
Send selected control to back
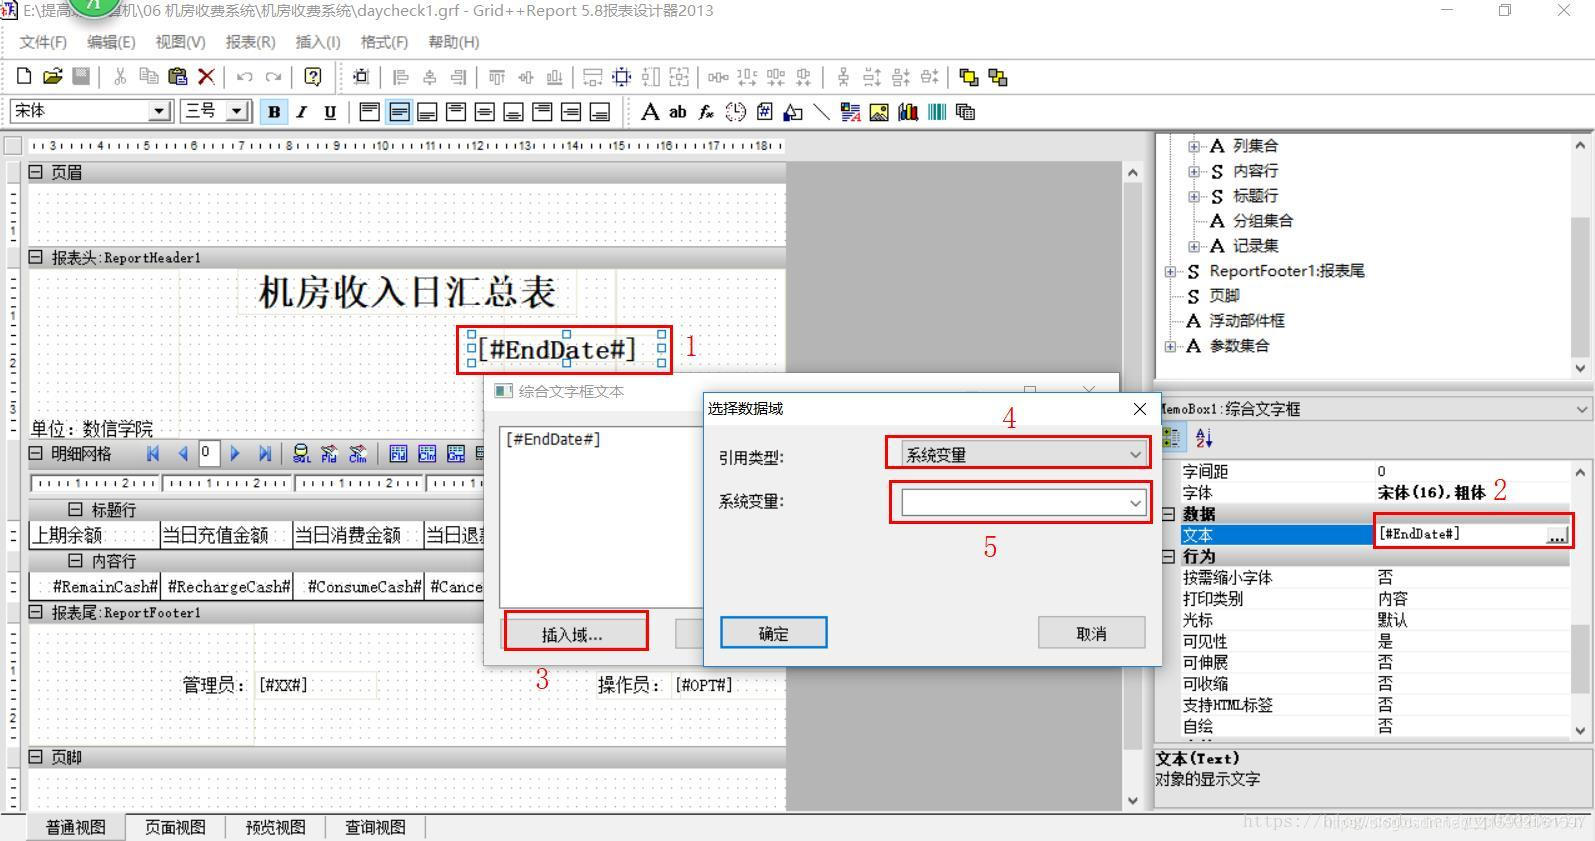click(998, 77)
